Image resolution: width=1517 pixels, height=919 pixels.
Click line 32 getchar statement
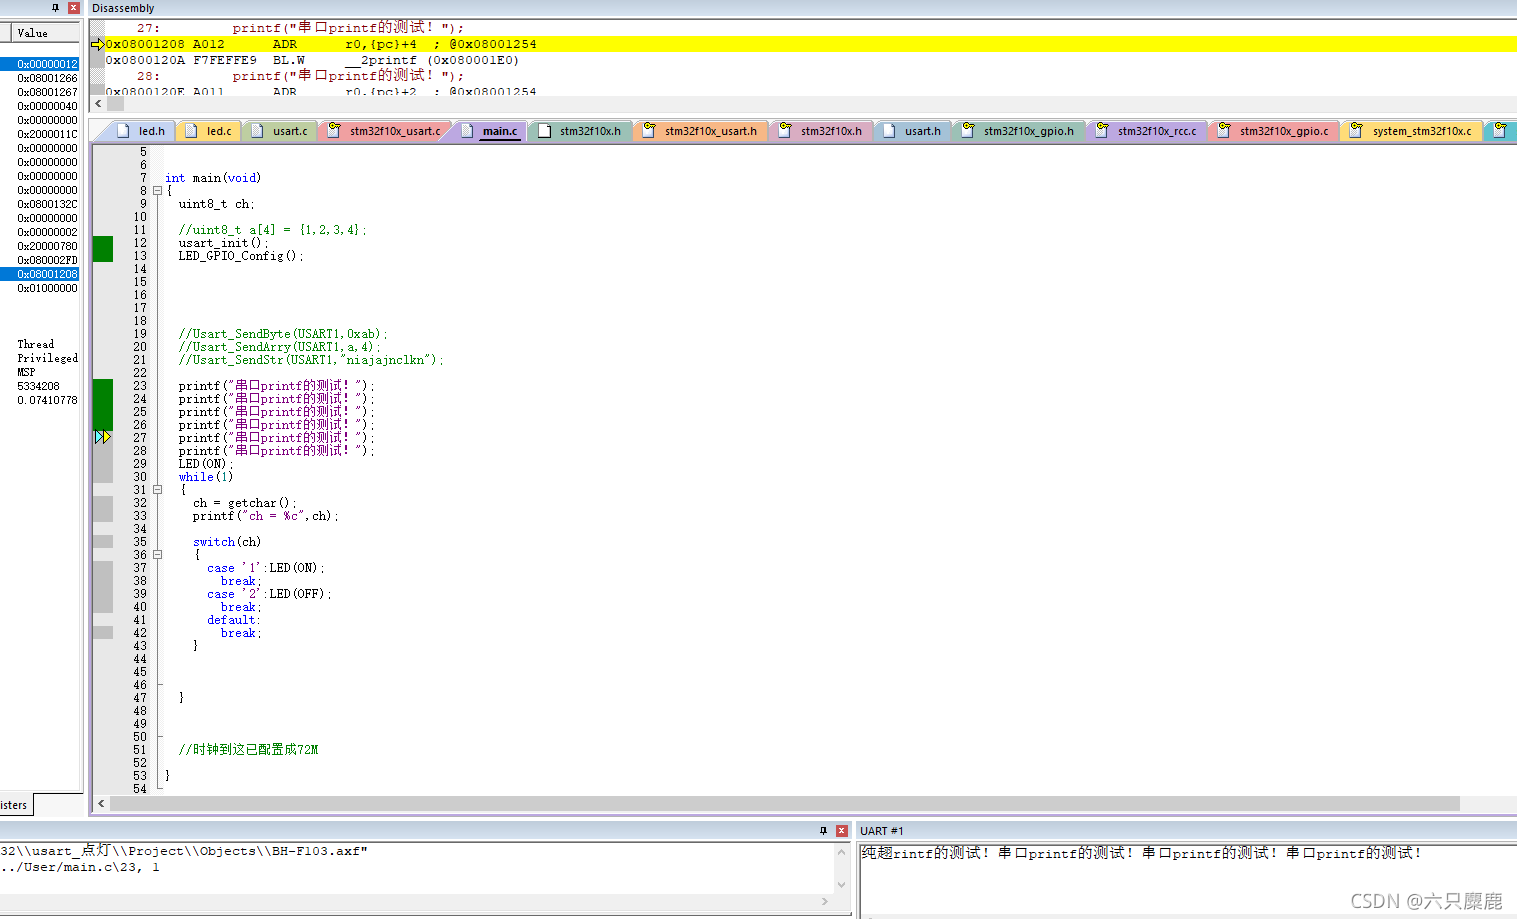(x=244, y=503)
